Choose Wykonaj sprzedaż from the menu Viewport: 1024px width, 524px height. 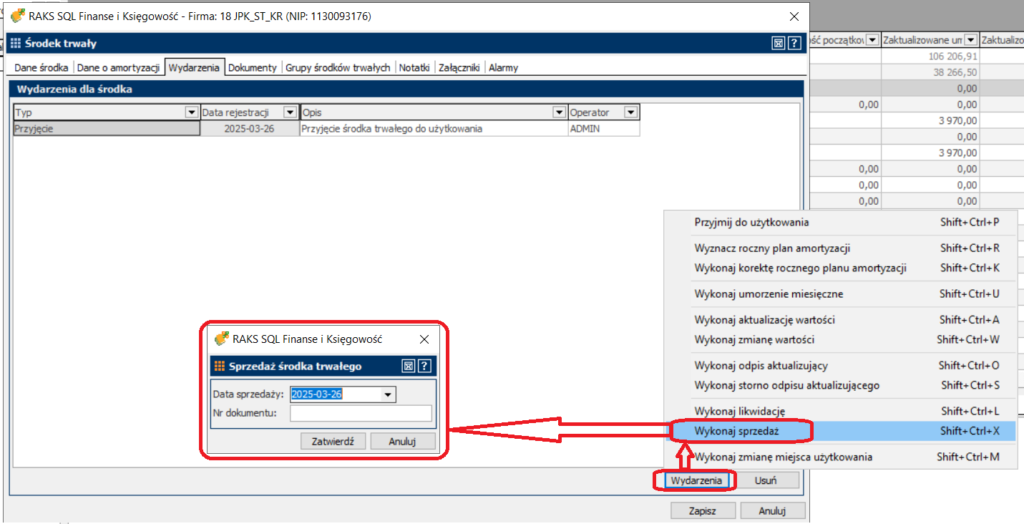tap(841, 431)
